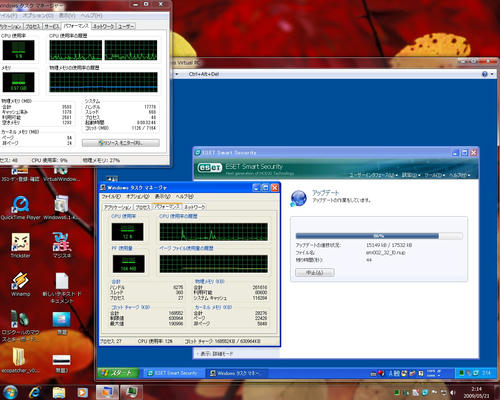
Task: Expand dropdown arrow beside Virtual PC help
Action: pyautogui.click(x=492, y=74)
